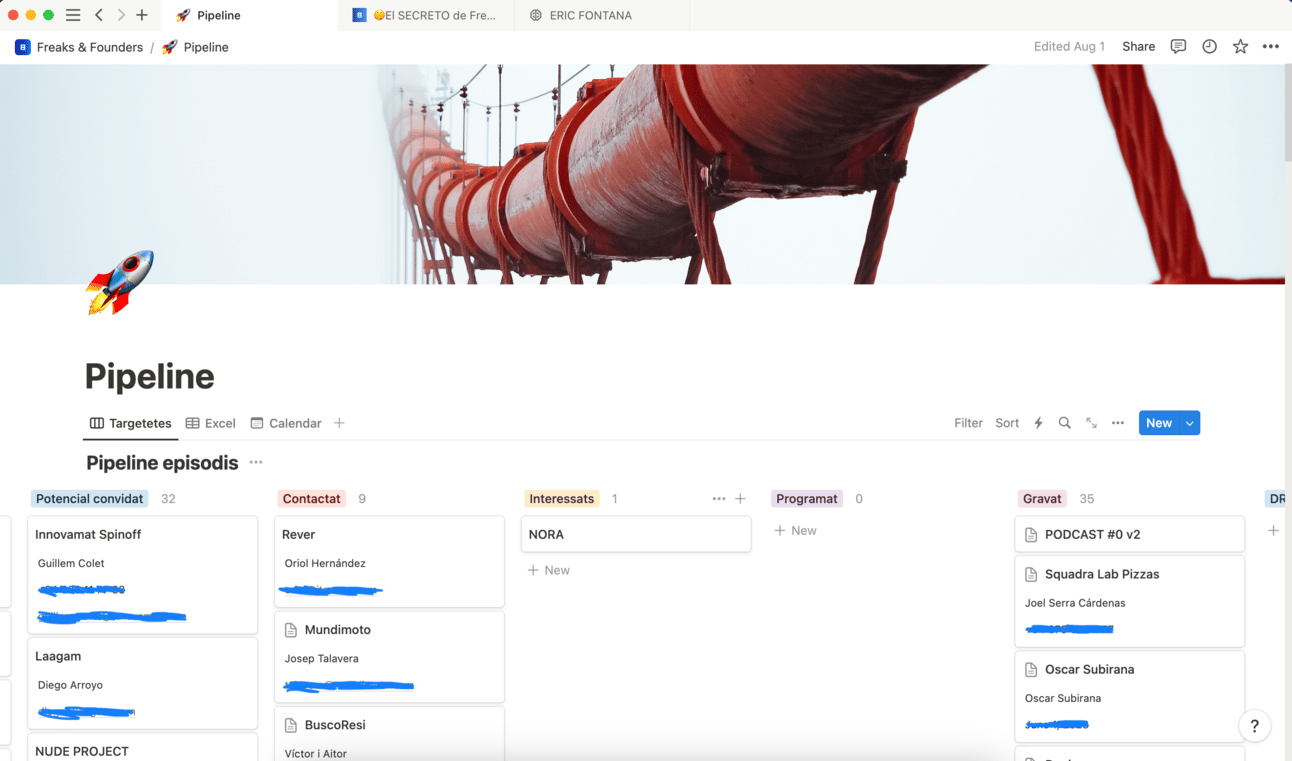Click Josep Talavera on Mundimoto card
This screenshot has width=1292, height=761.
pos(321,658)
